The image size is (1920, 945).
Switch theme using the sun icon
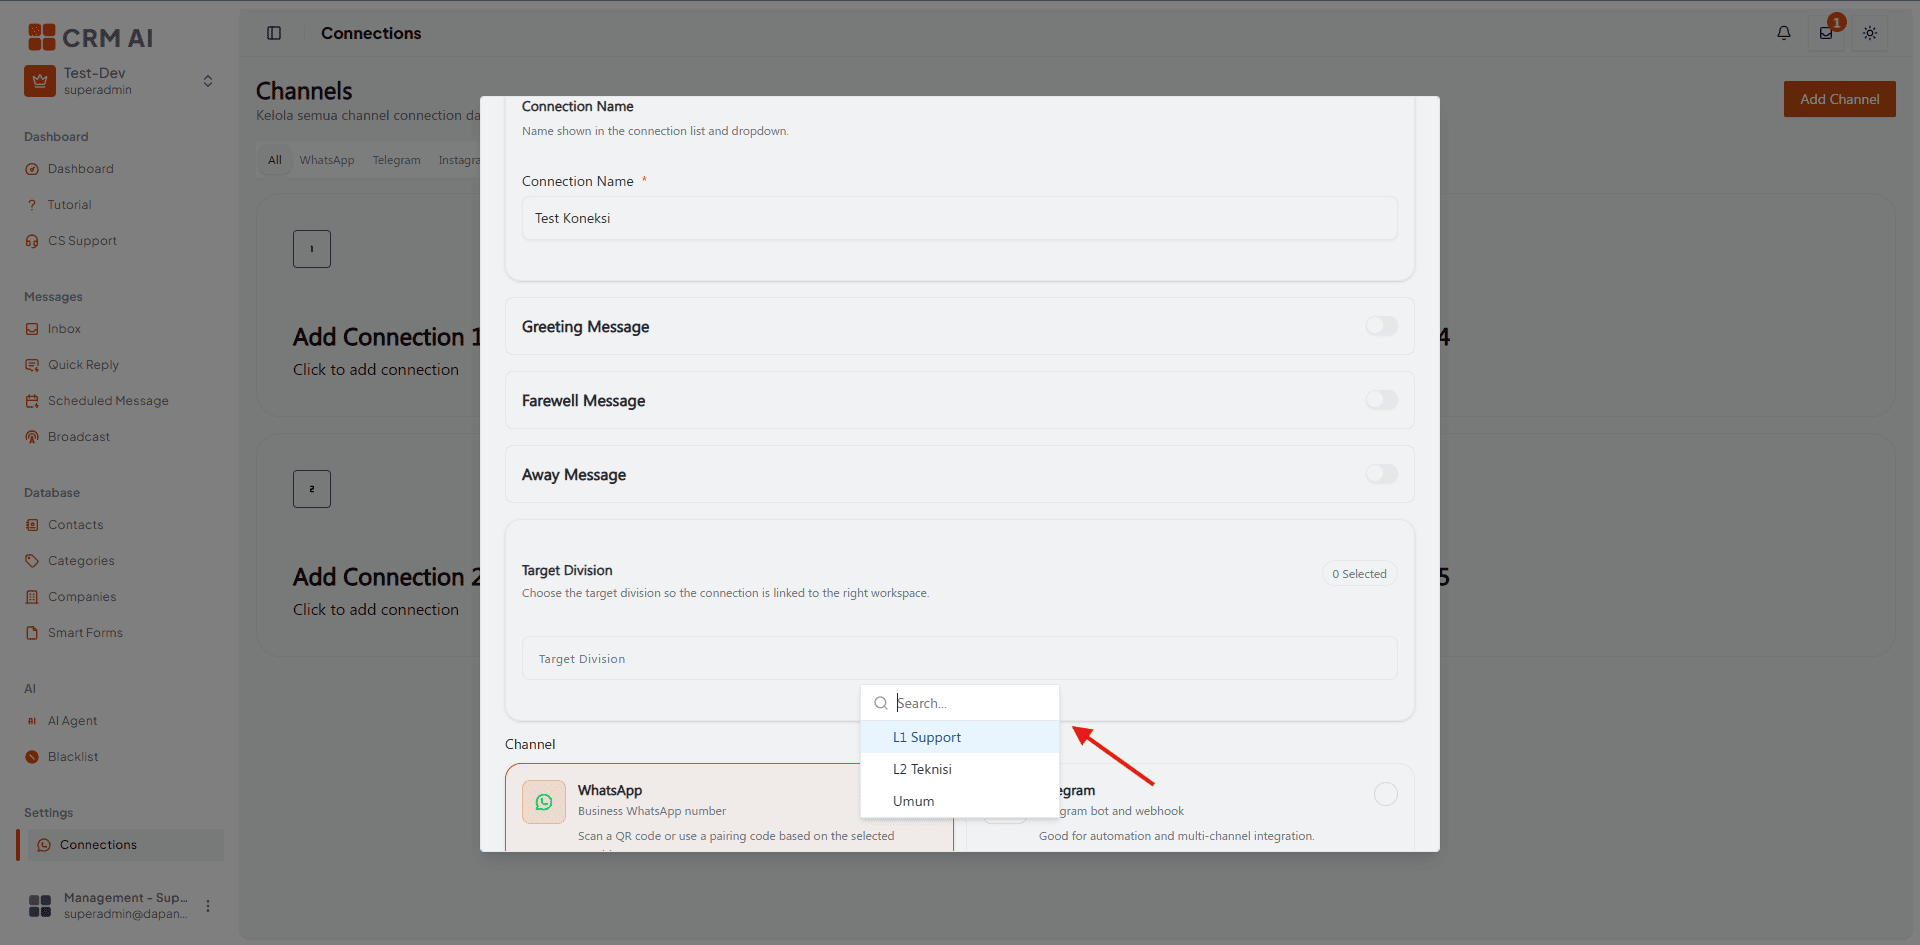point(1870,33)
